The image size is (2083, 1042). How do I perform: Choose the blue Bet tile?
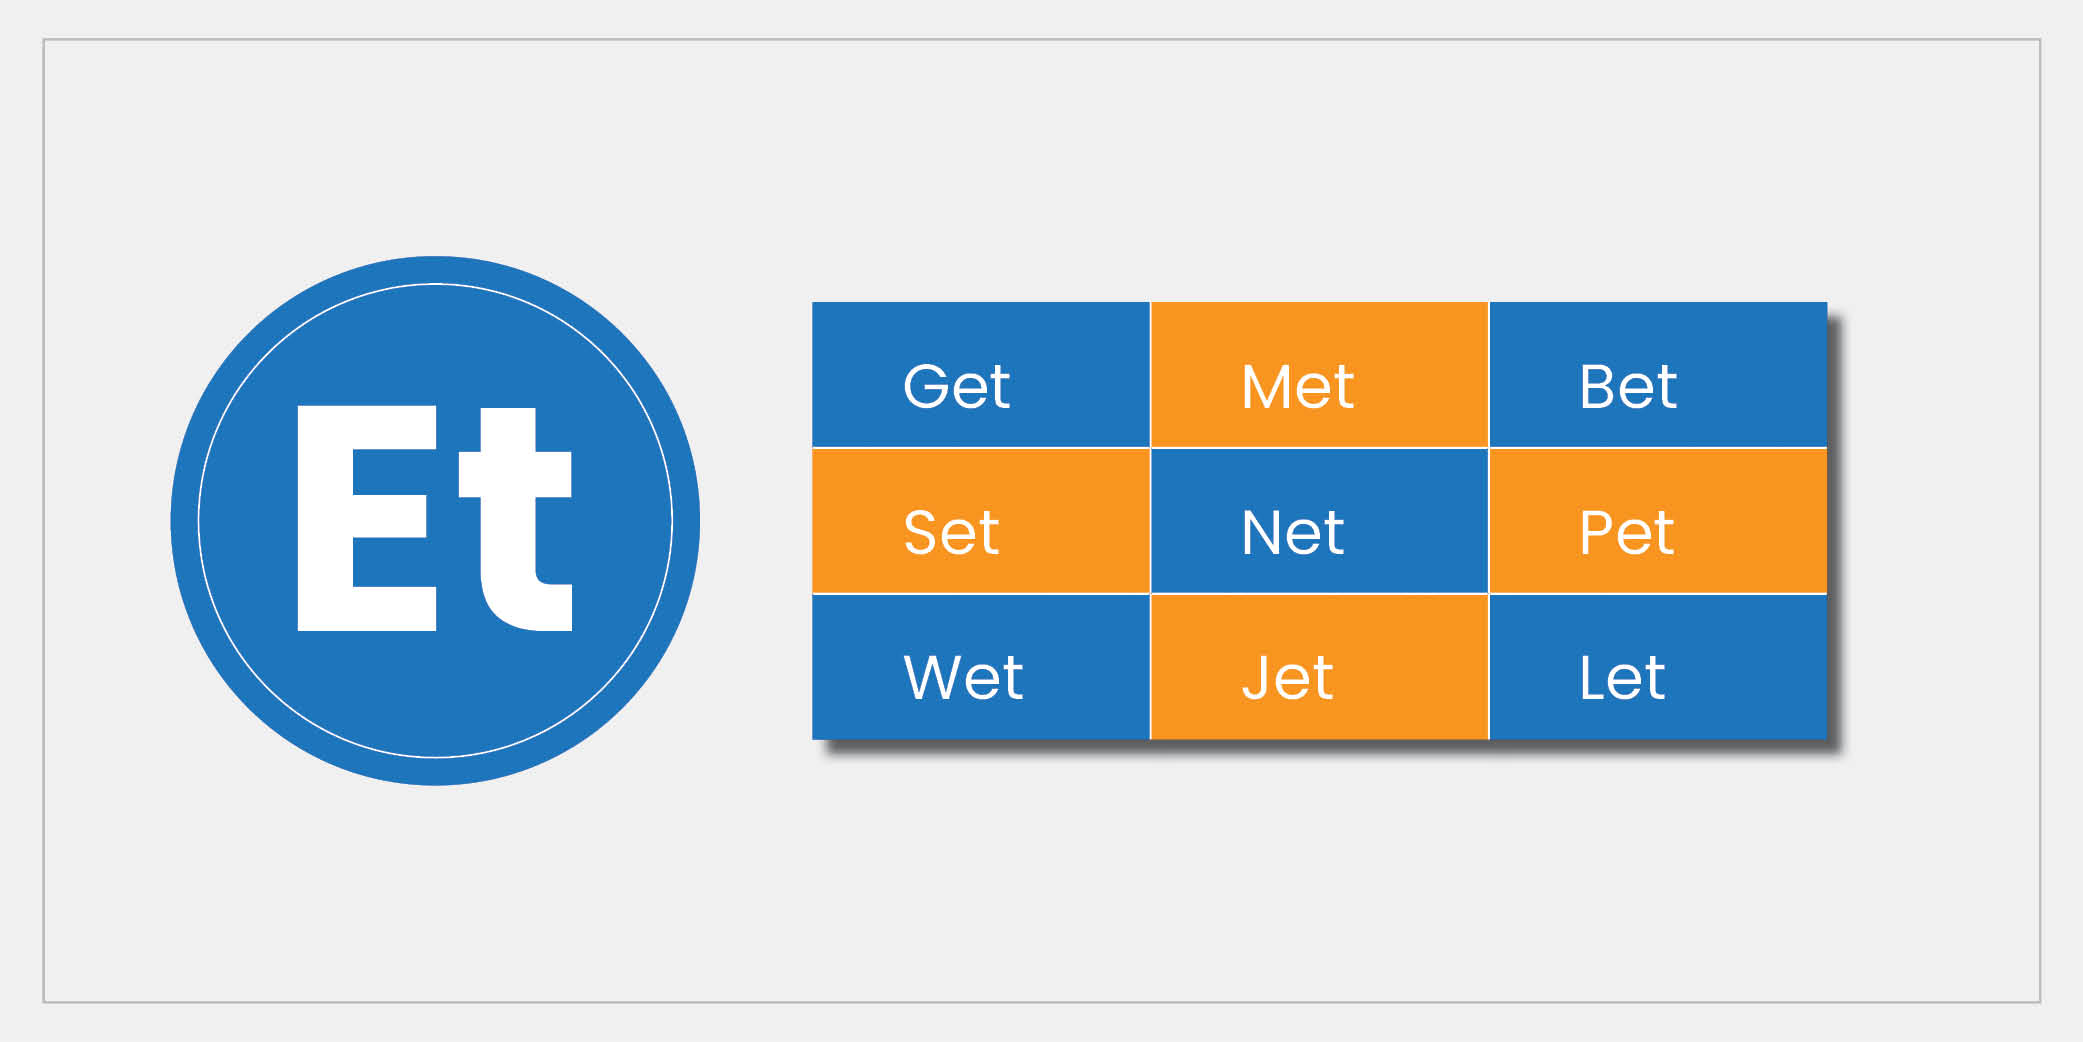[x=1657, y=374]
